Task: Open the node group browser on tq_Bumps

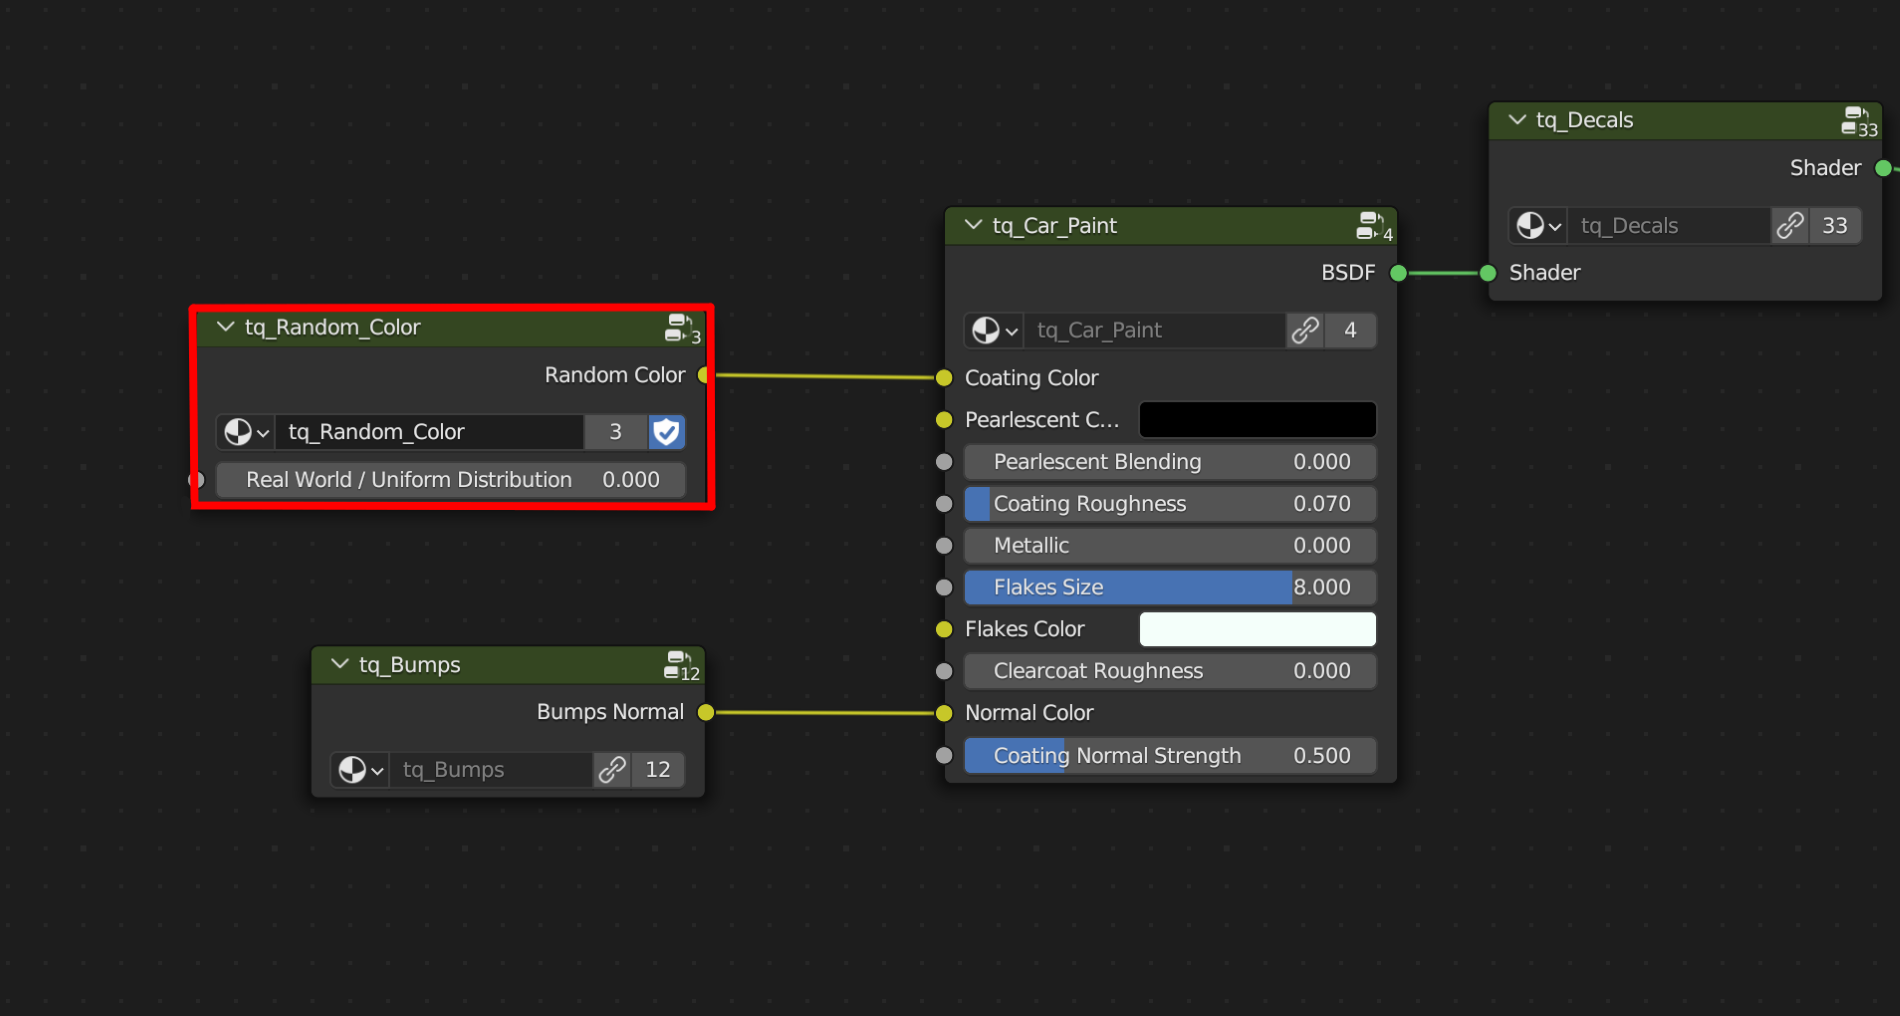Action: (x=357, y=770)
